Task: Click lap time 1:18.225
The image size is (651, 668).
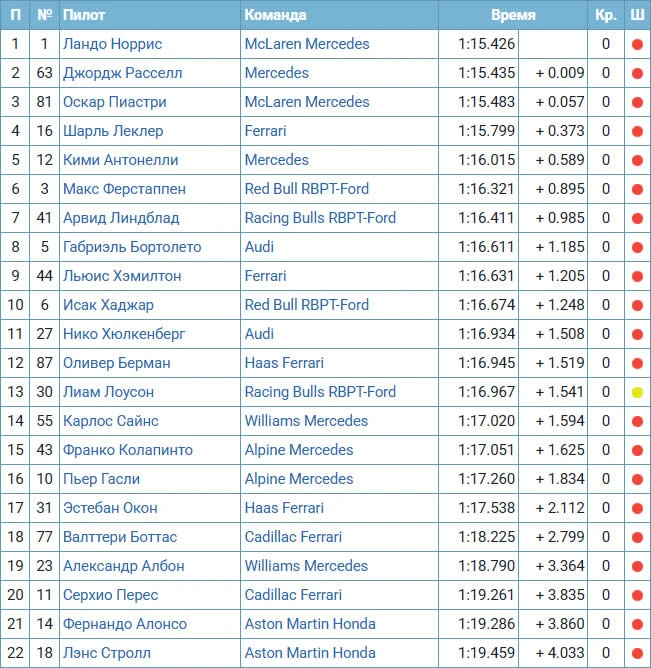Action: [x=486, y=536]
